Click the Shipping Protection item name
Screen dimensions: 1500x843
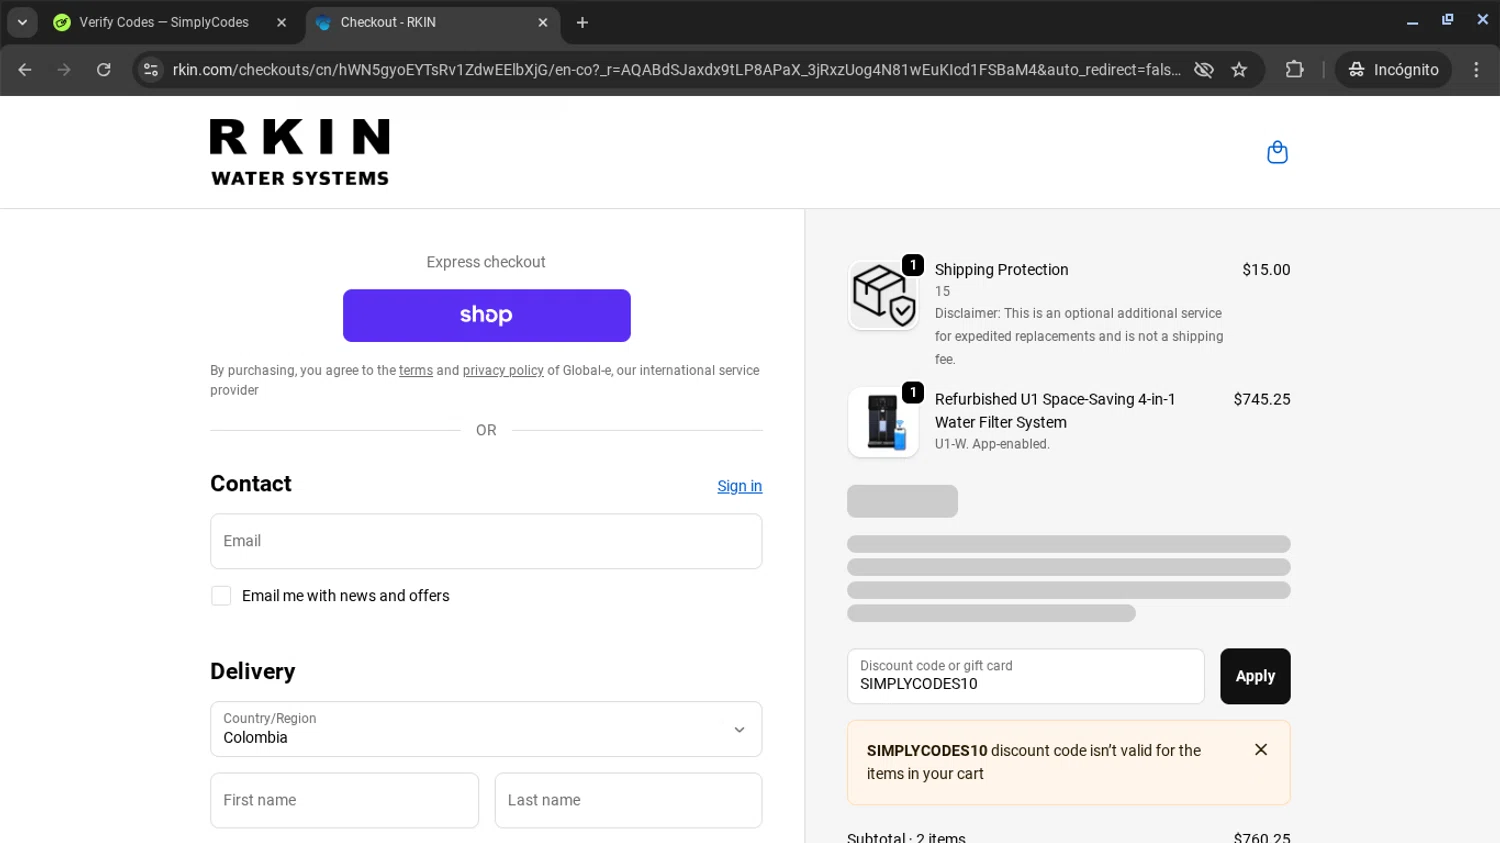click(x=1001, y=270)
